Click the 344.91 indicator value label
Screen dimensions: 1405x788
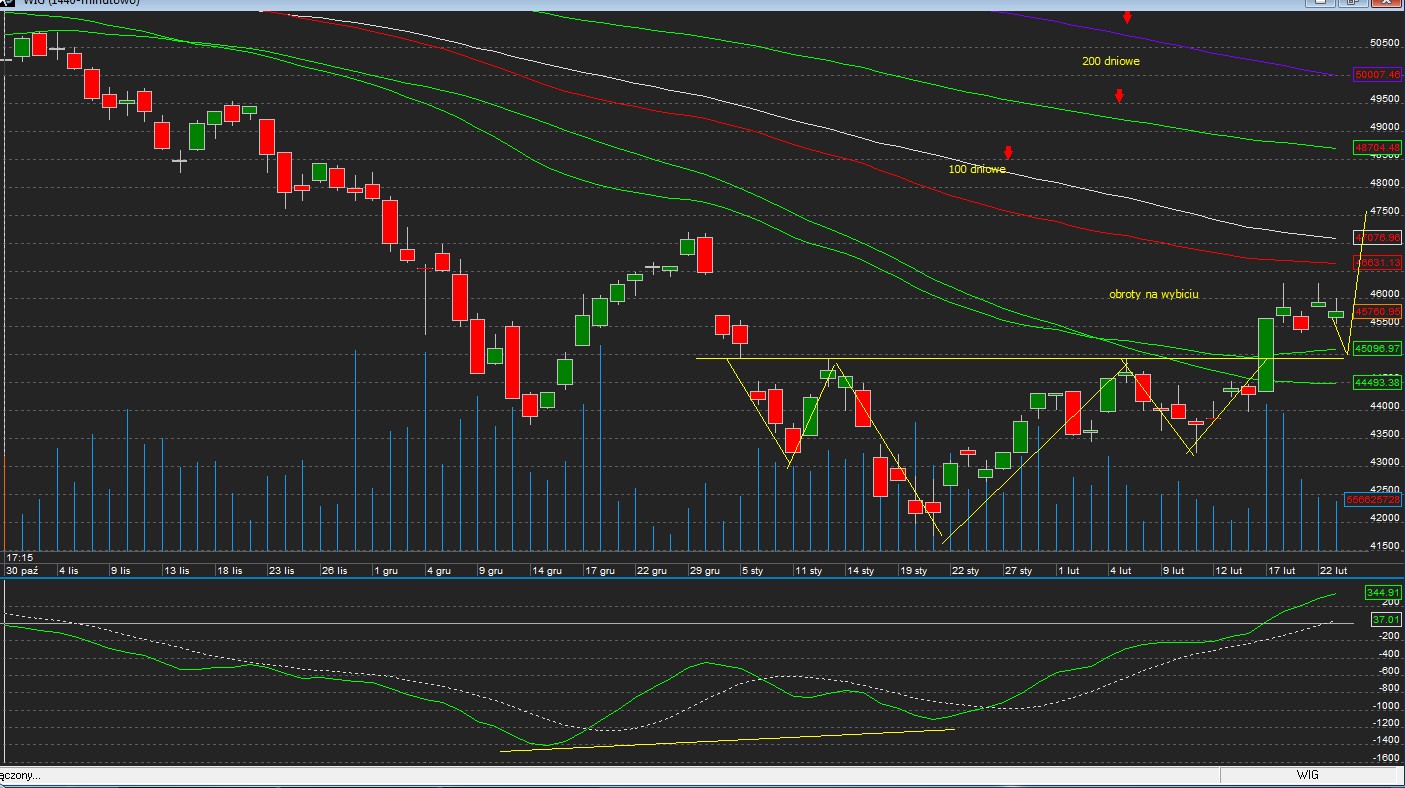click(1383, 593)
